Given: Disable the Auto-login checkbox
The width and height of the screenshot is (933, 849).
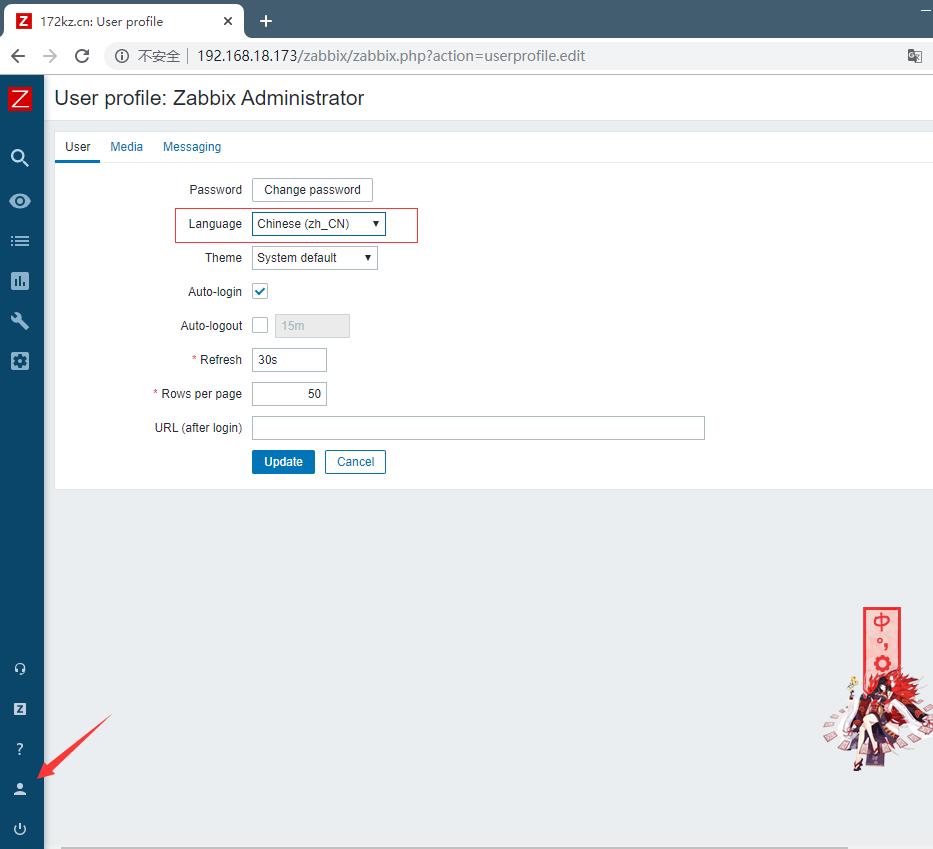Looking at the screenshot, I should tap(258, 291).
